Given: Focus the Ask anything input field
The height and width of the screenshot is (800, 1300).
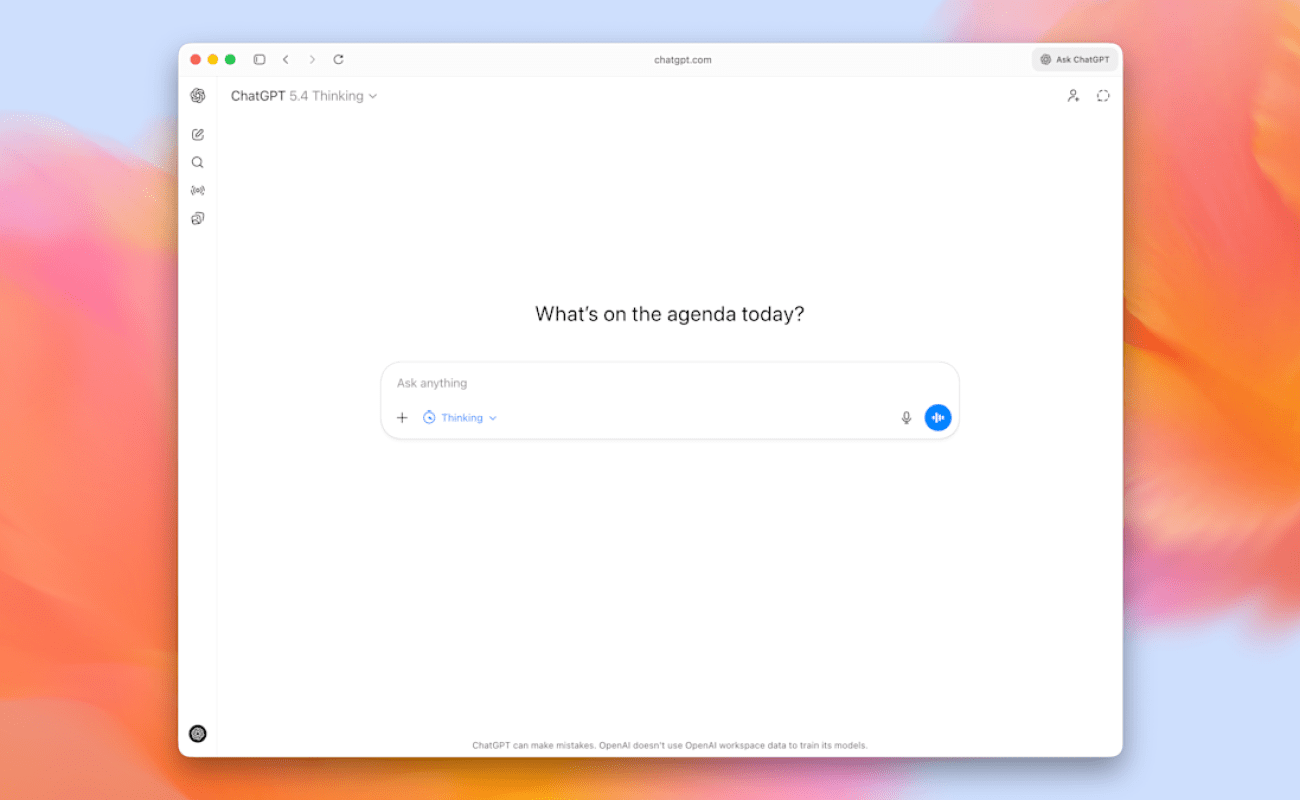Looking at the screenshot, I should coord(660,383).
